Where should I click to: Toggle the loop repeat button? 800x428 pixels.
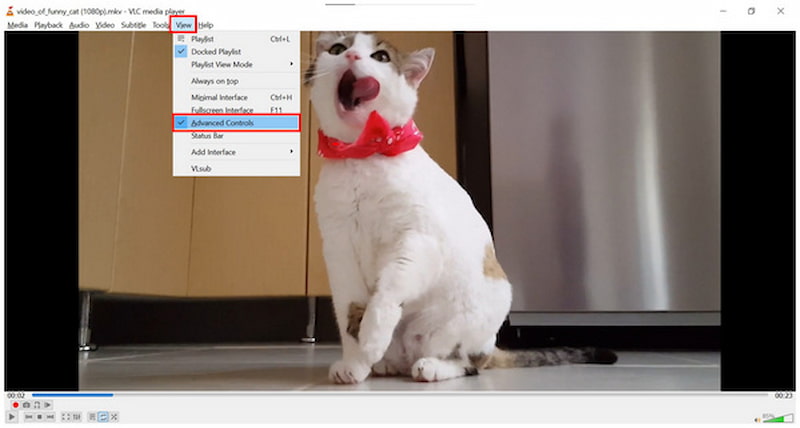coord(103,417)
